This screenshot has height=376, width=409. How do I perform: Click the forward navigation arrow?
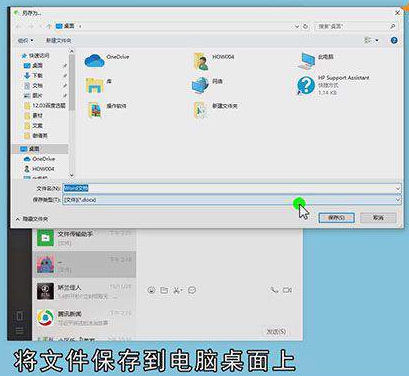click(31, 26)
